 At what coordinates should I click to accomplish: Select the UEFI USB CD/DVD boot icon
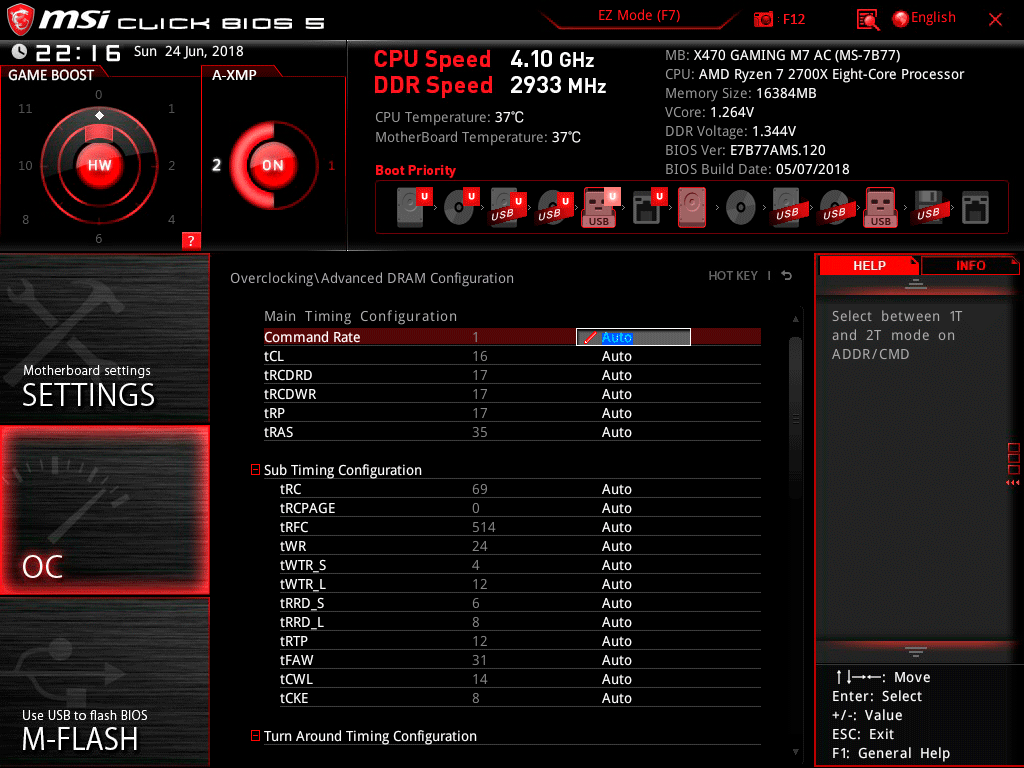(554, 207)
